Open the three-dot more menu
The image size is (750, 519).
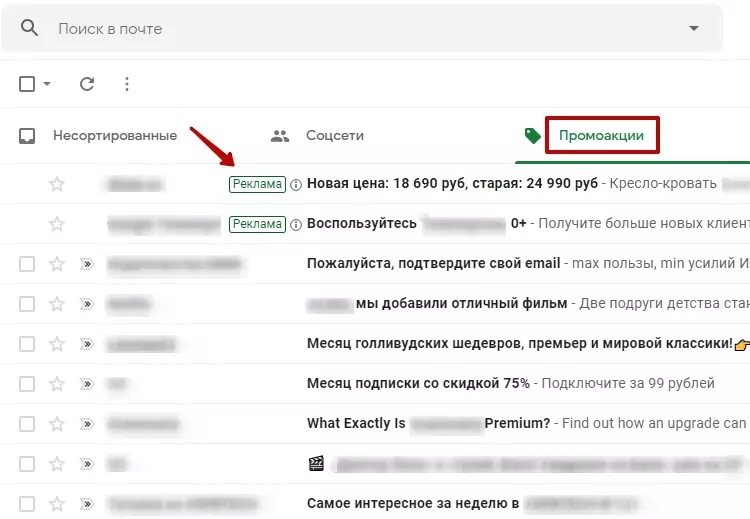tap(127, 84)
